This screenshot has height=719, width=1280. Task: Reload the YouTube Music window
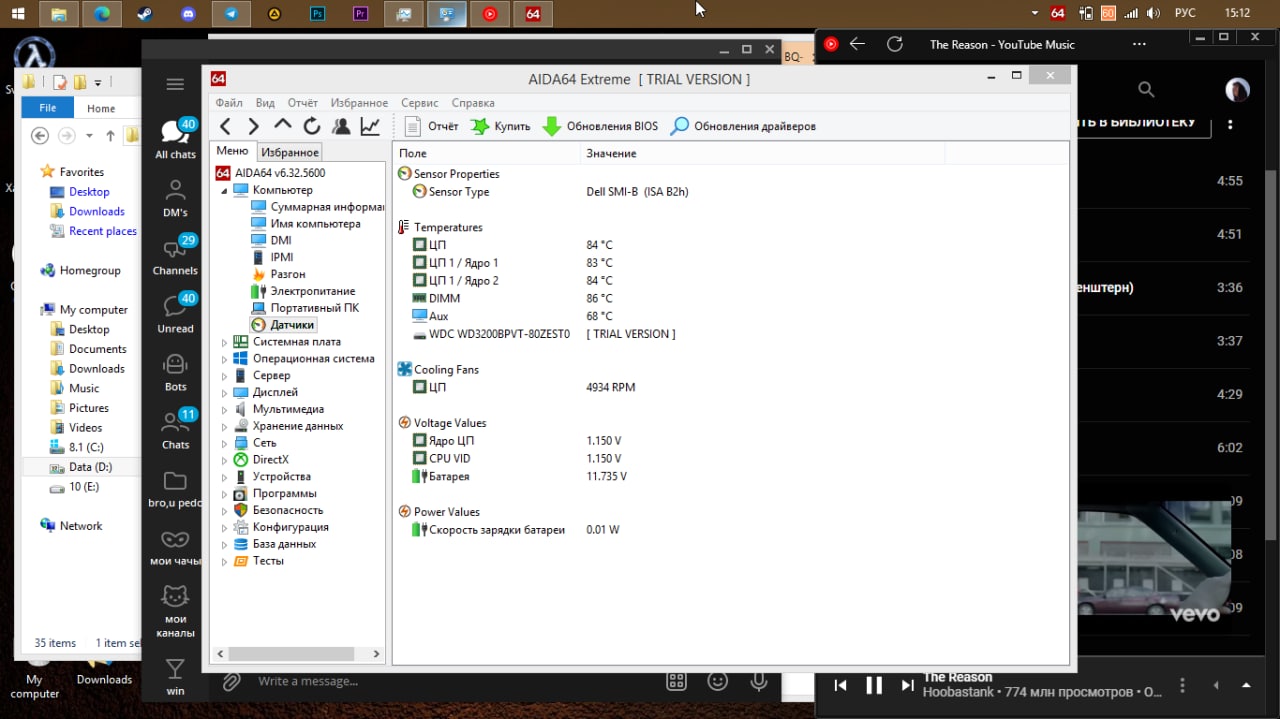(894, 44)
